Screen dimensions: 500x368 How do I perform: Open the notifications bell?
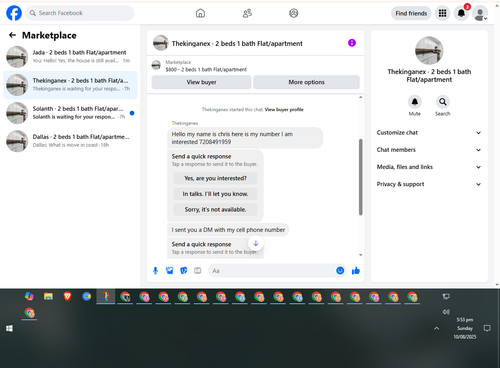click(x=461, y=13)
